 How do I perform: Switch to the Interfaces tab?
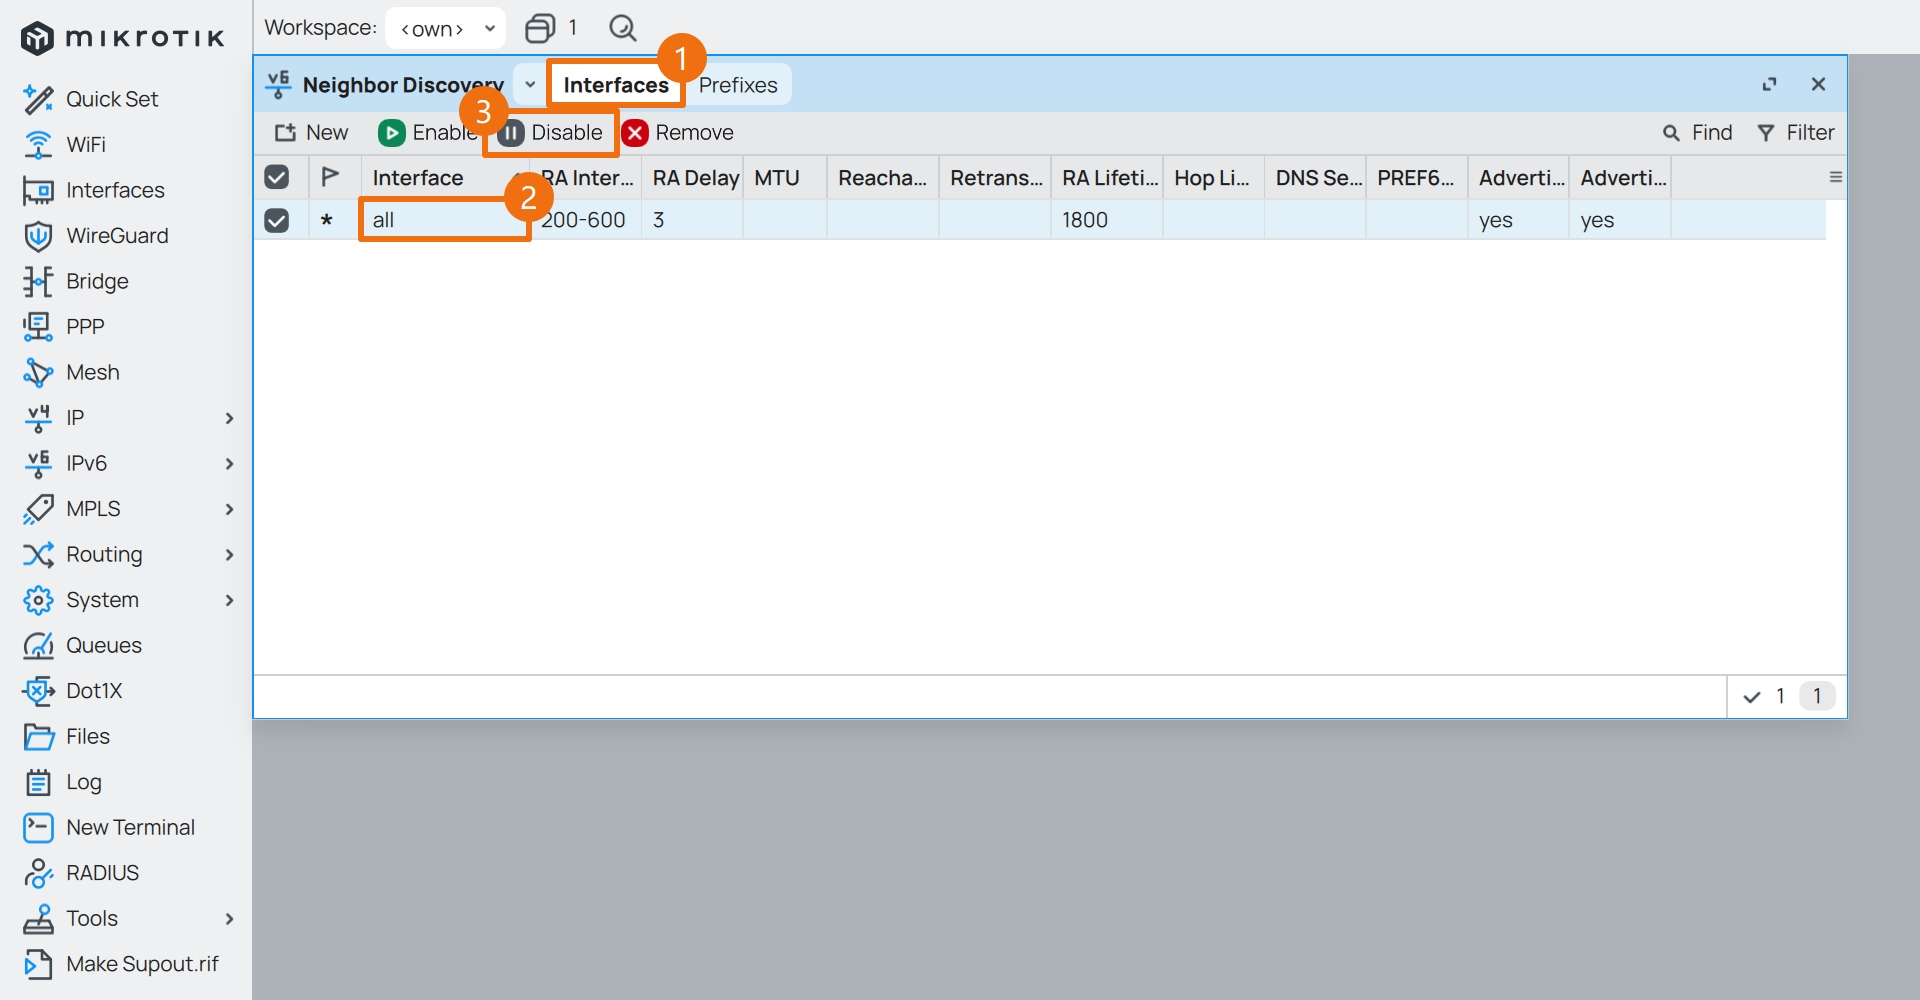[616, 85]
